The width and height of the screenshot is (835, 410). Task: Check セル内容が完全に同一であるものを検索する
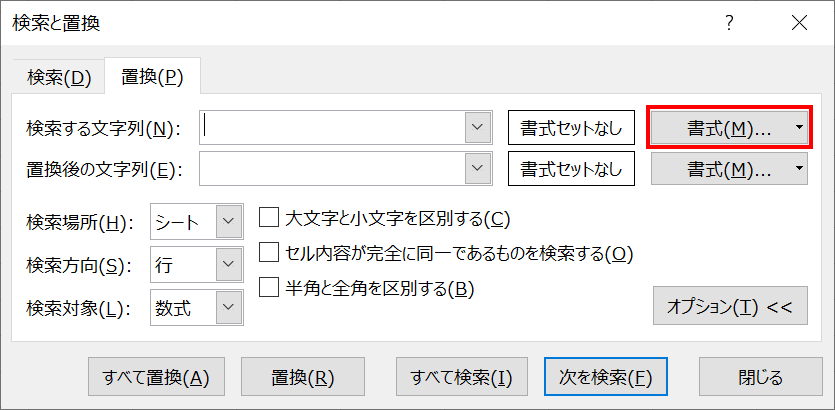click(268, 253)
